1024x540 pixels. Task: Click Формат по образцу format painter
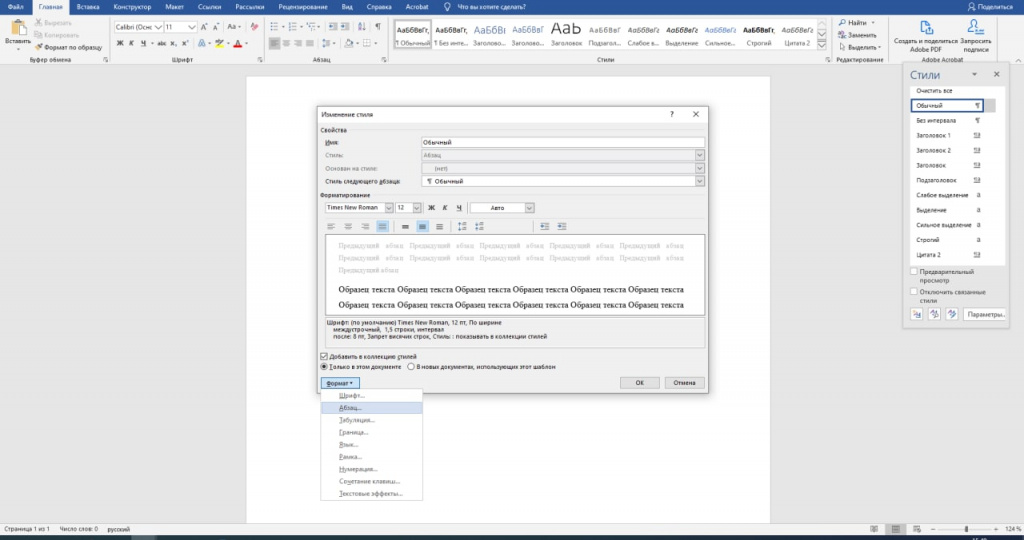pos(69,47)
